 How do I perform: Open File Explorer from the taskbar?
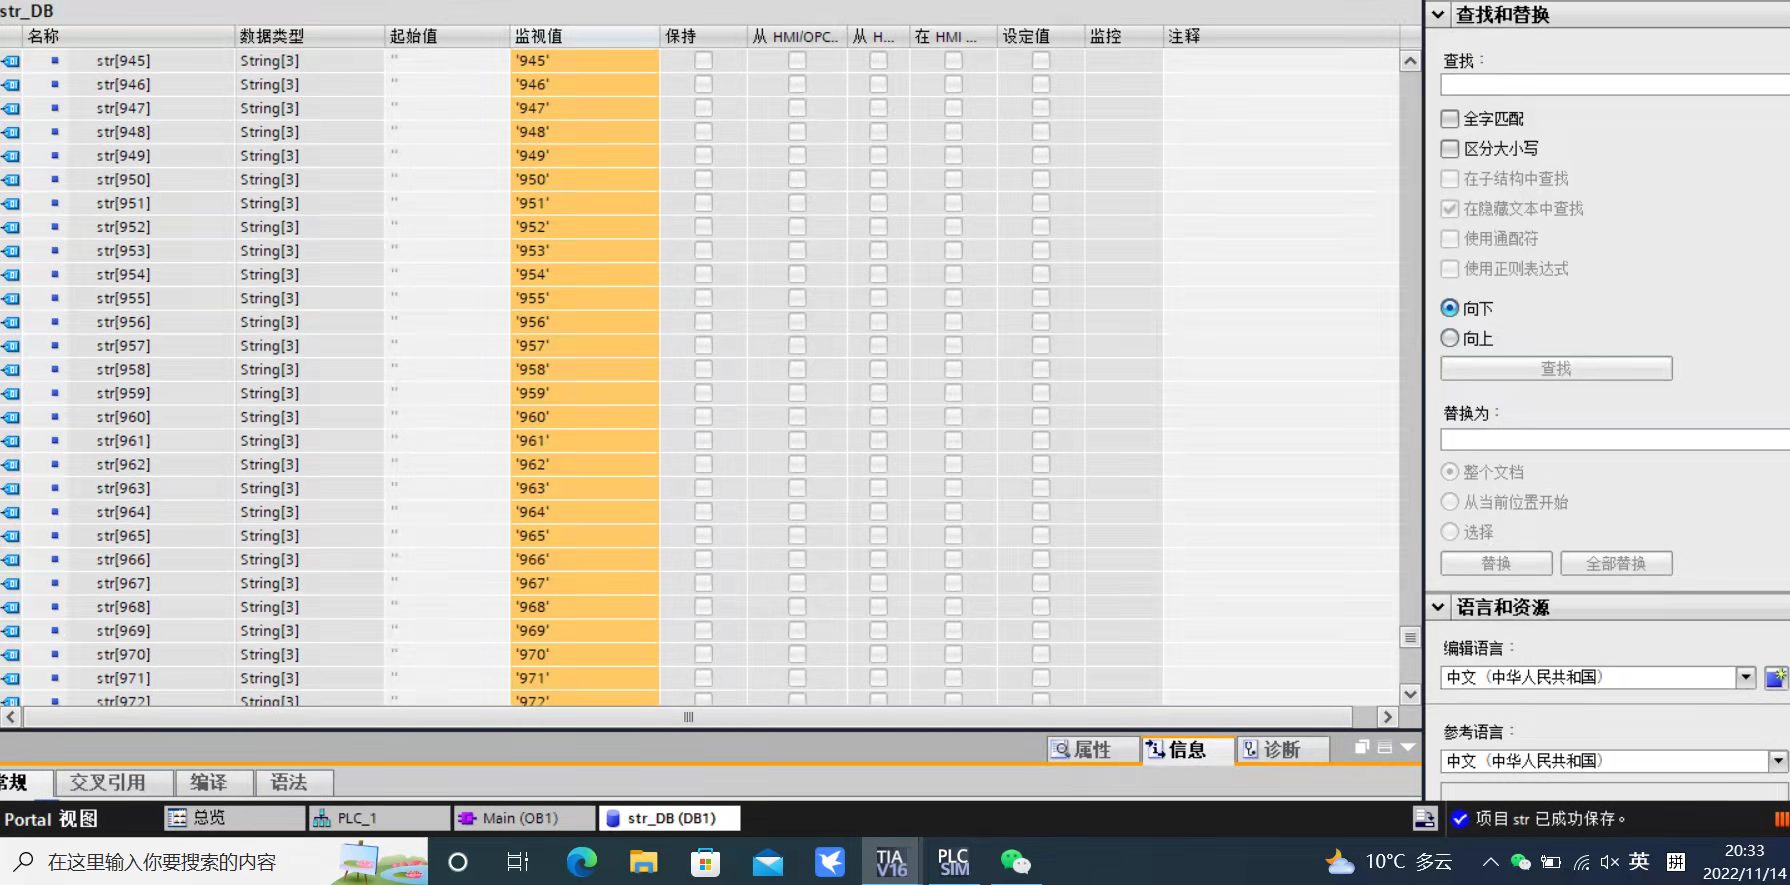click(x=643, y=862)
